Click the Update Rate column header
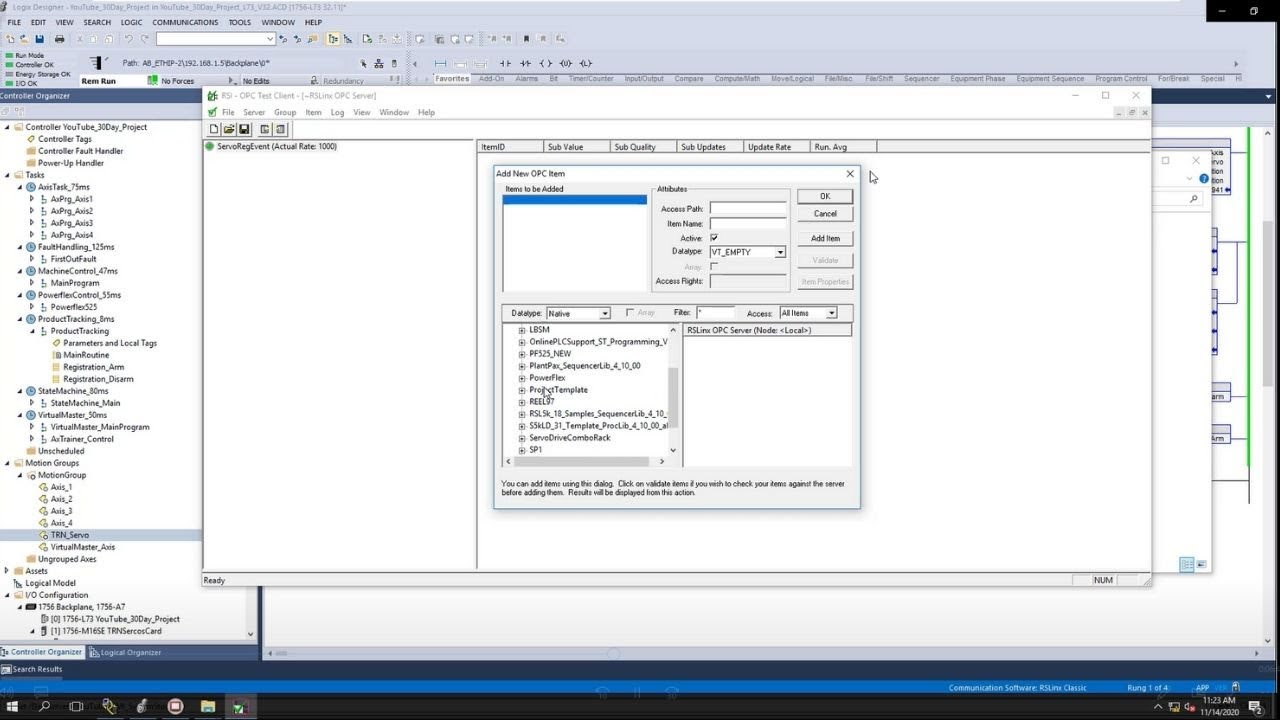The image size is (1280, 720). point(776,147)
